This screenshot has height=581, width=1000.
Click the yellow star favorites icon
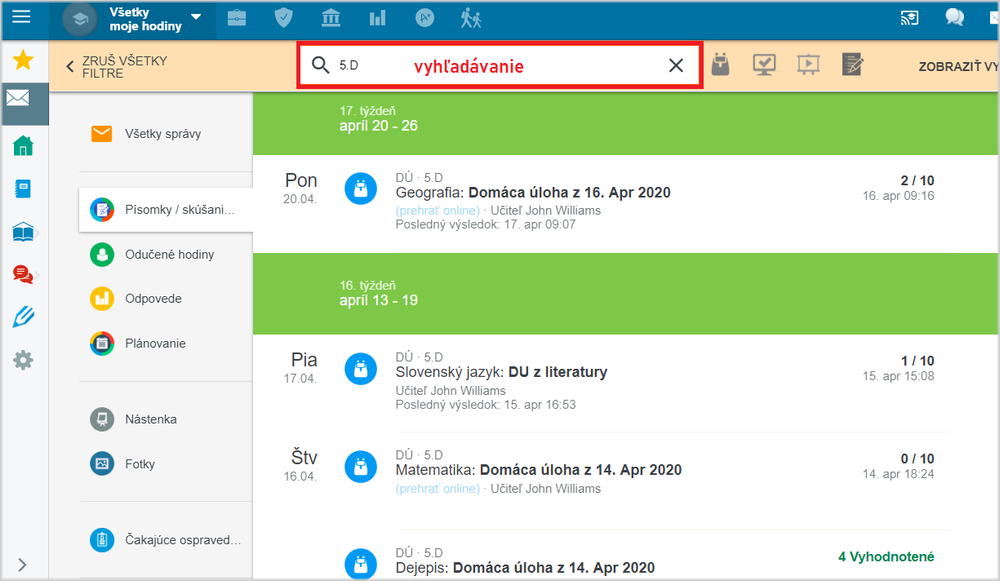24,60
